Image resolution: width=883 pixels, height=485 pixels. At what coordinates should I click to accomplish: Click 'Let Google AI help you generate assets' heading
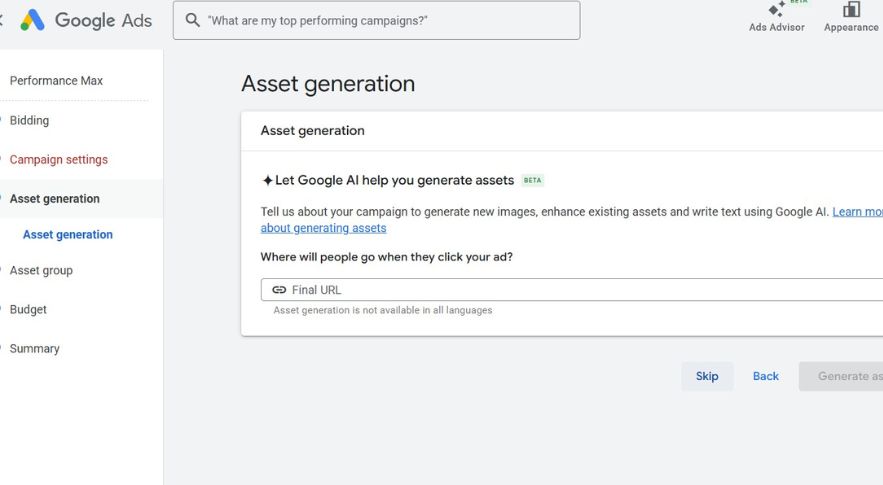[x=394, y=180]
